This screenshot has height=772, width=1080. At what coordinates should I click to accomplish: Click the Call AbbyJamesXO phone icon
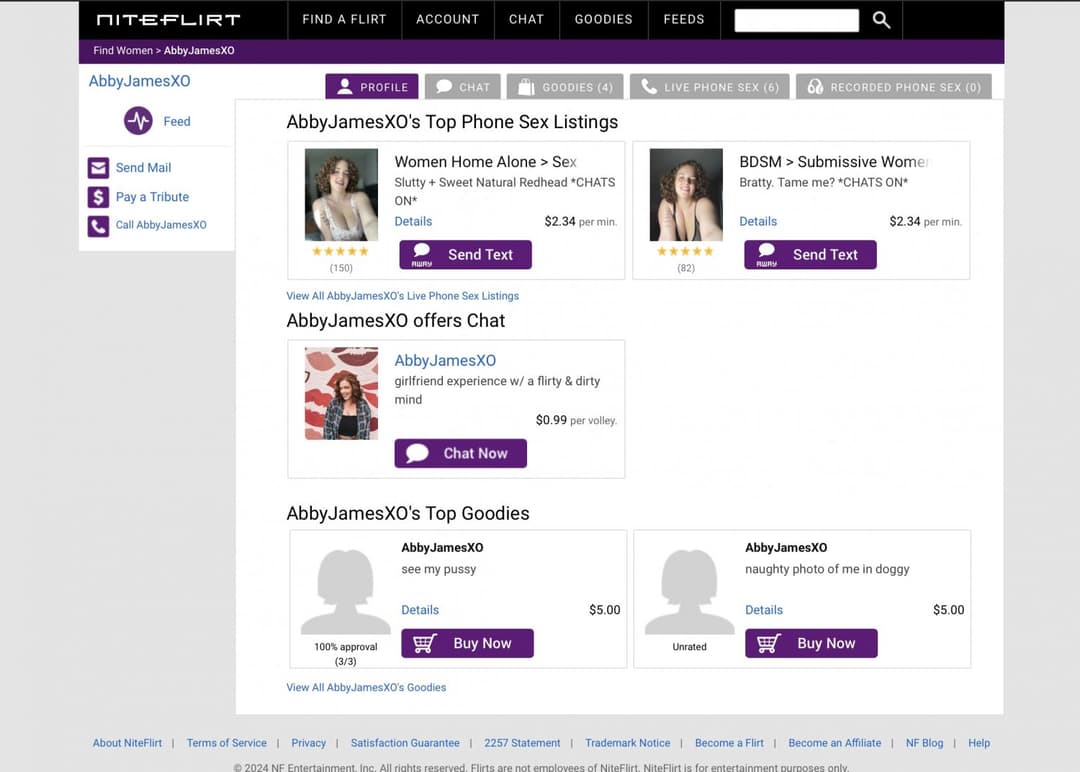[x=98, y=226]
